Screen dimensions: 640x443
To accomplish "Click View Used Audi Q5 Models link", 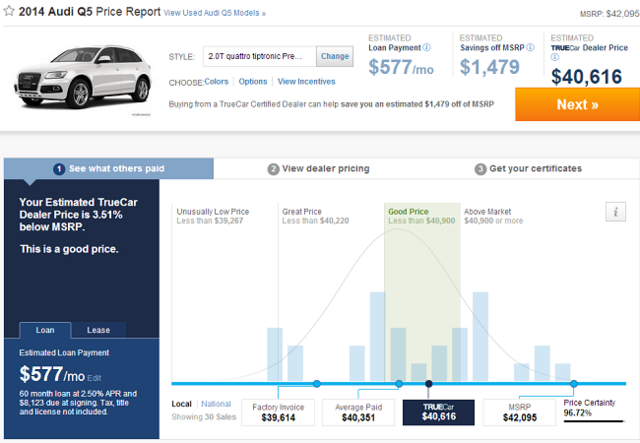I will click(215, 13).
